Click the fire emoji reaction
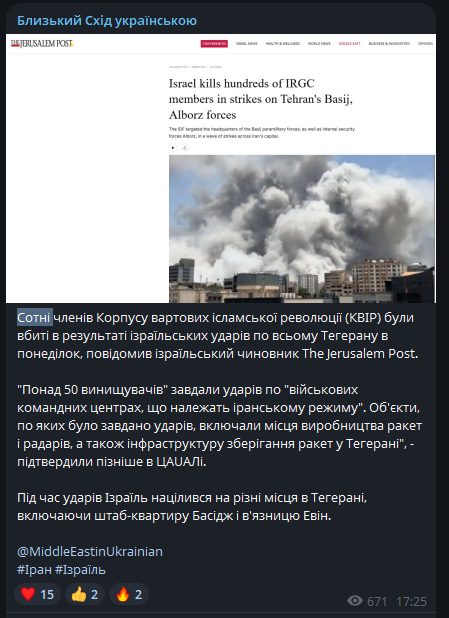Image resolution: width=449 pixels, height=618 pixels. pos(129,594)
